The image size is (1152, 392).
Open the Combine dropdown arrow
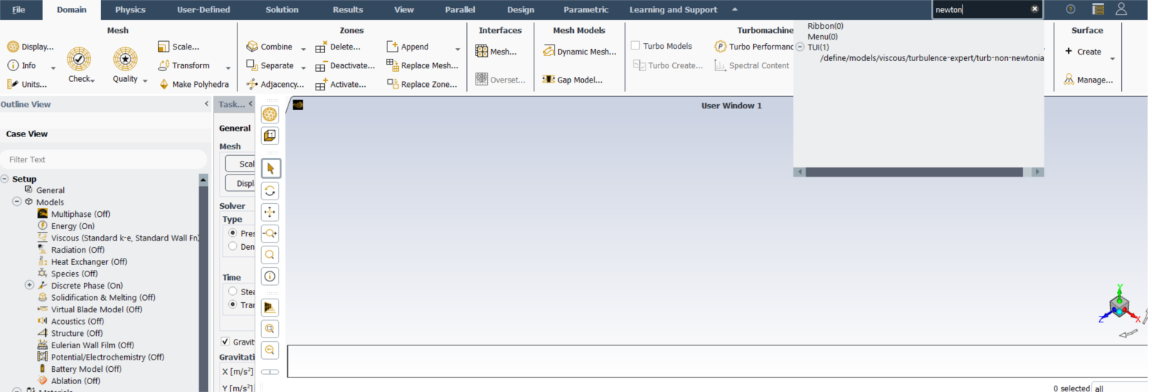pos(303,48)
